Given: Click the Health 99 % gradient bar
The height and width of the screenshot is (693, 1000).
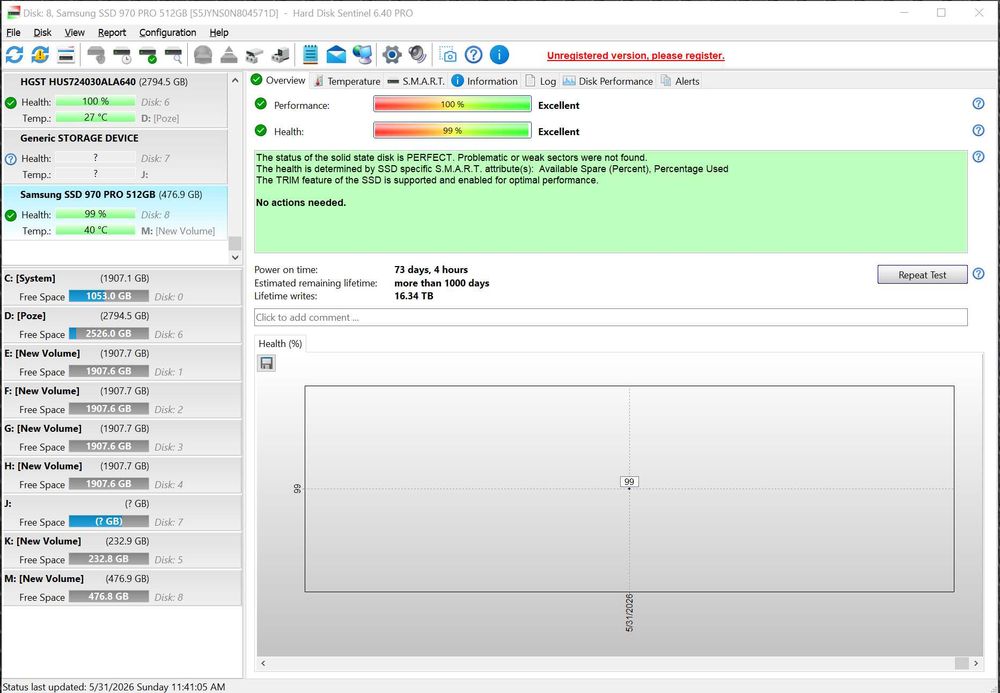Looking at the screenshot, I should (452, 130).
